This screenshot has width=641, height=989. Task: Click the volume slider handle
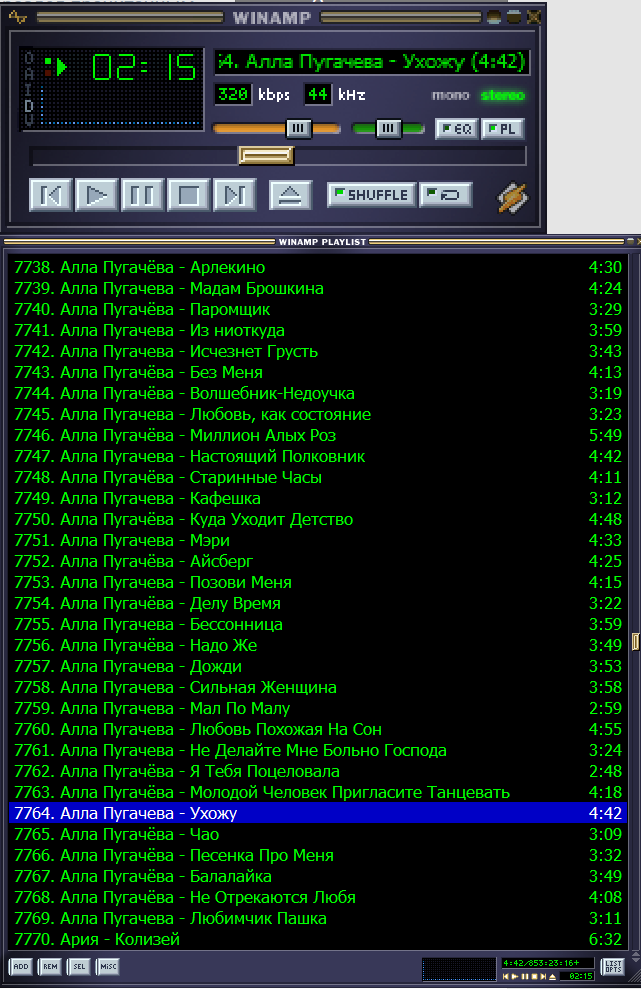298,128
